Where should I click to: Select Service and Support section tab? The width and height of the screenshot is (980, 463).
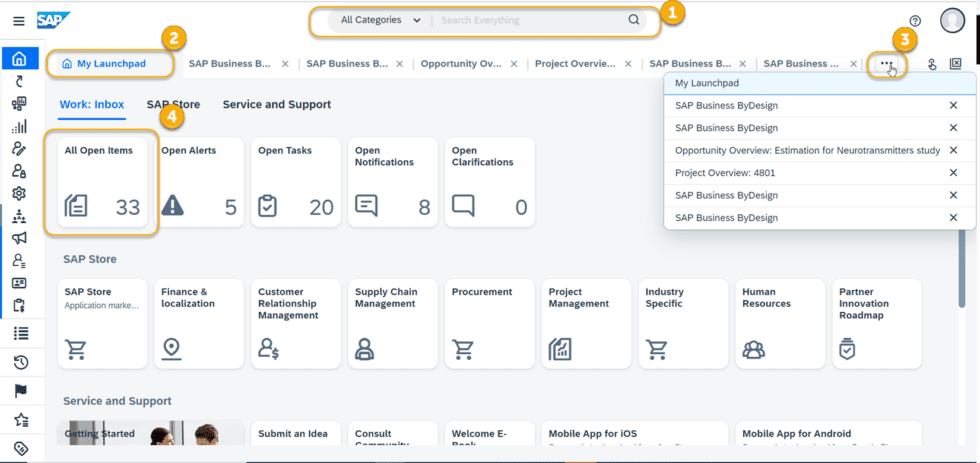(277, 104)
